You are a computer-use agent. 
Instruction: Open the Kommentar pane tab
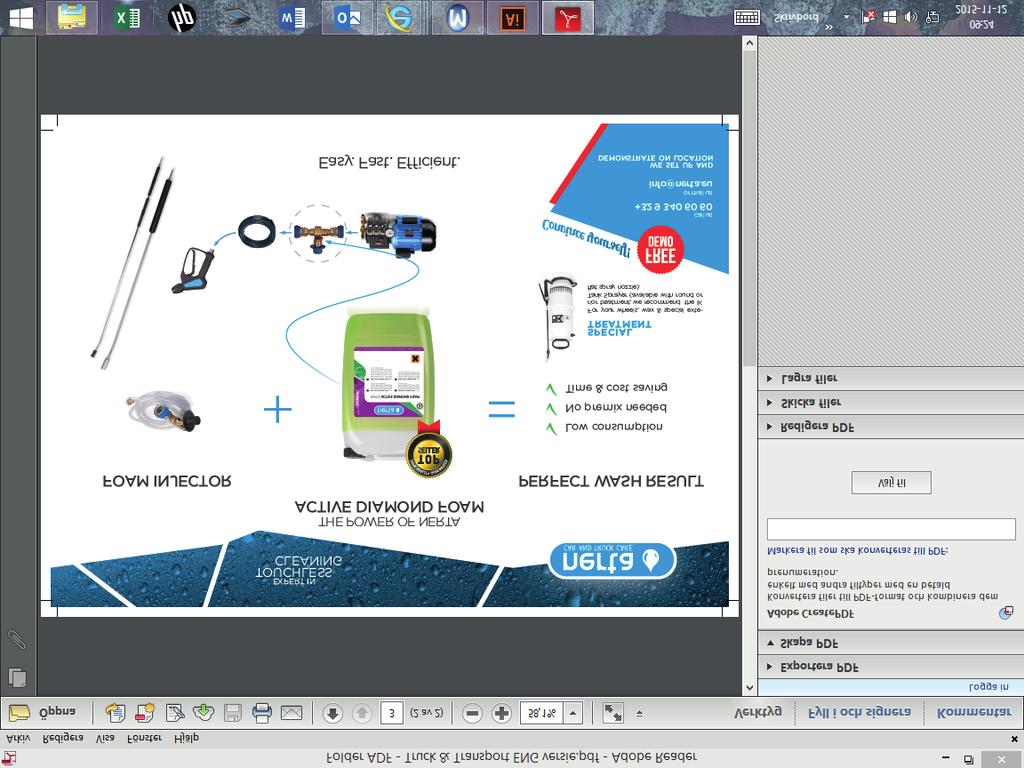pos(974,712)
